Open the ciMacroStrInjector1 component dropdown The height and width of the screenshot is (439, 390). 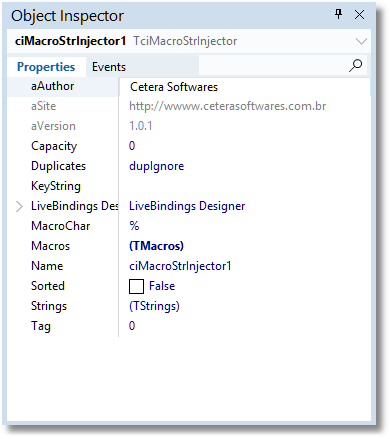(x=361, y=41)
